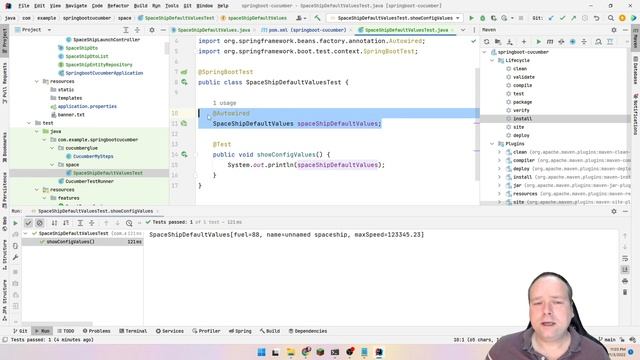
Task: Run the showConfigValues configuration from the toolbar
Action: tap(471, 18)
